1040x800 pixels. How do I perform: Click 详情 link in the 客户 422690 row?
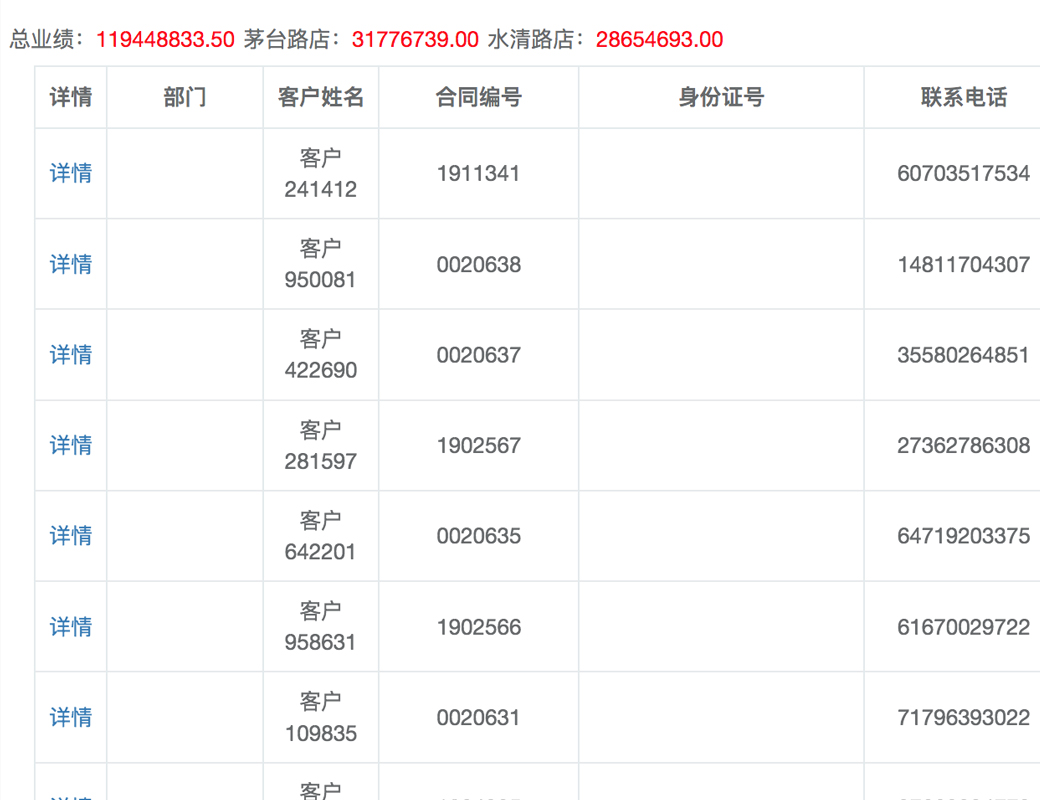71,355
